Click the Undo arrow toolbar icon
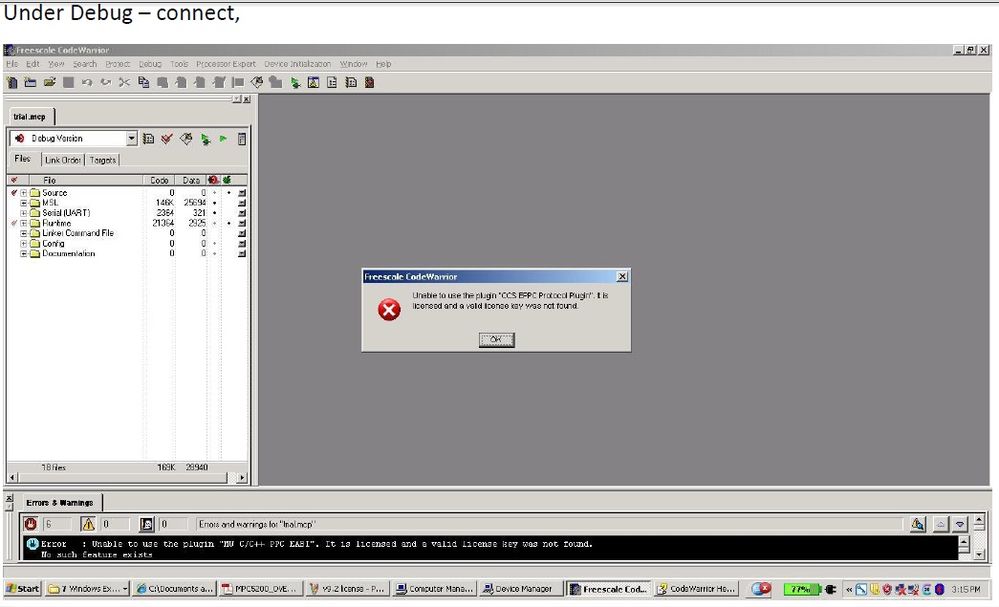This screenshot has height=607, width=999. click(87, 82)
